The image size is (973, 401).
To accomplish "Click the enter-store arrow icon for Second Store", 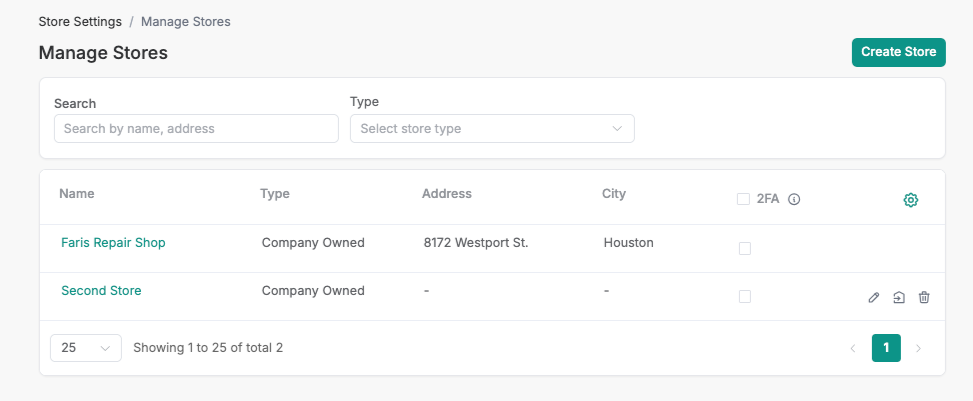I will 899,297.
